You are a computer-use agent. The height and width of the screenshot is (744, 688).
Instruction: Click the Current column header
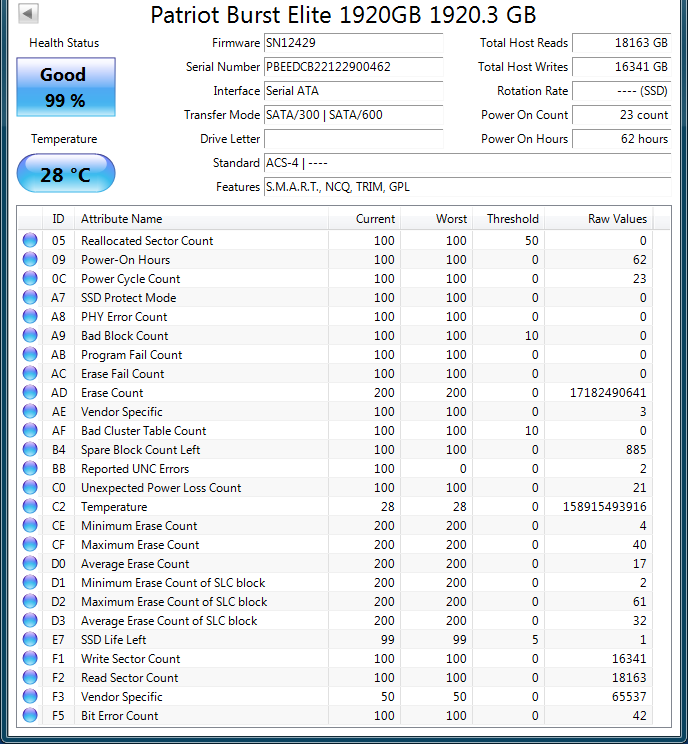[x=364, y=219]
